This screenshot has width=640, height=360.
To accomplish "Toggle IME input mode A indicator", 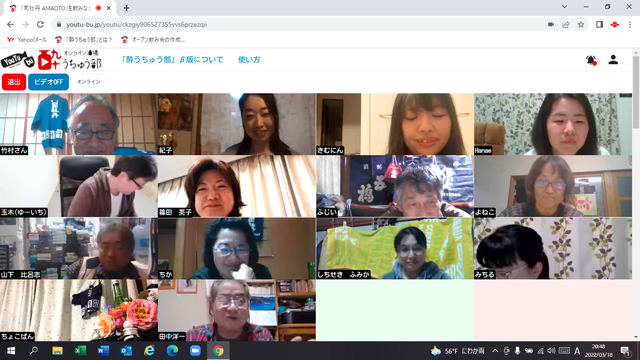I will coord(577,351).
